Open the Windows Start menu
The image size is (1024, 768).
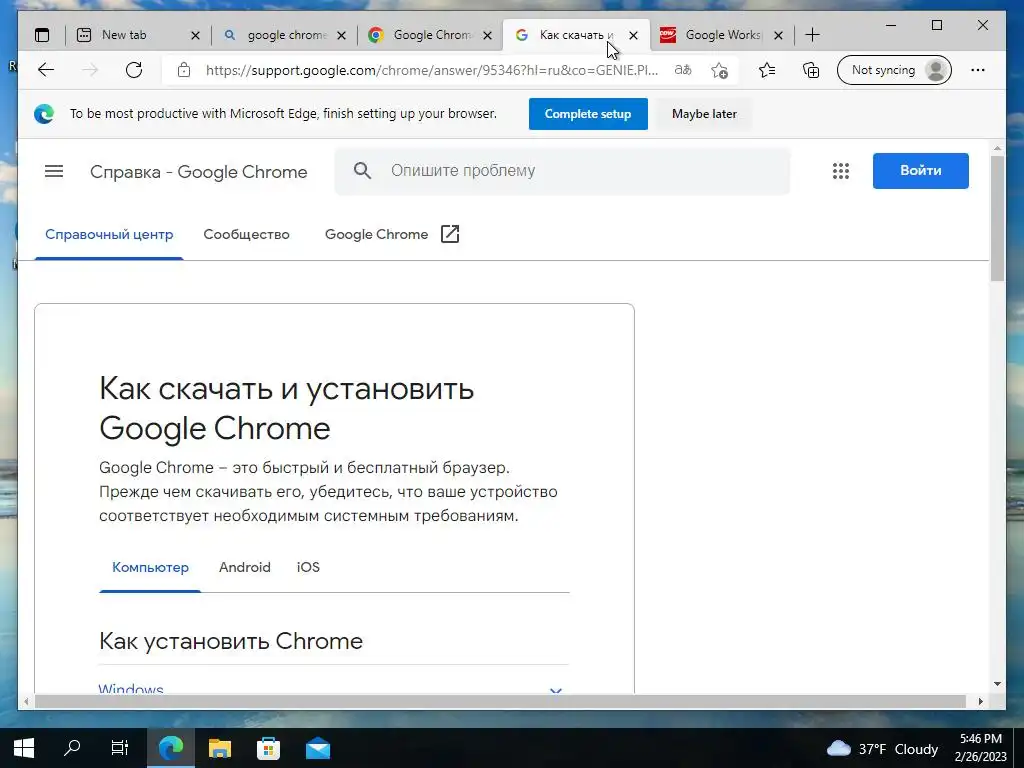pyautogui.click(x=24, y=748)
